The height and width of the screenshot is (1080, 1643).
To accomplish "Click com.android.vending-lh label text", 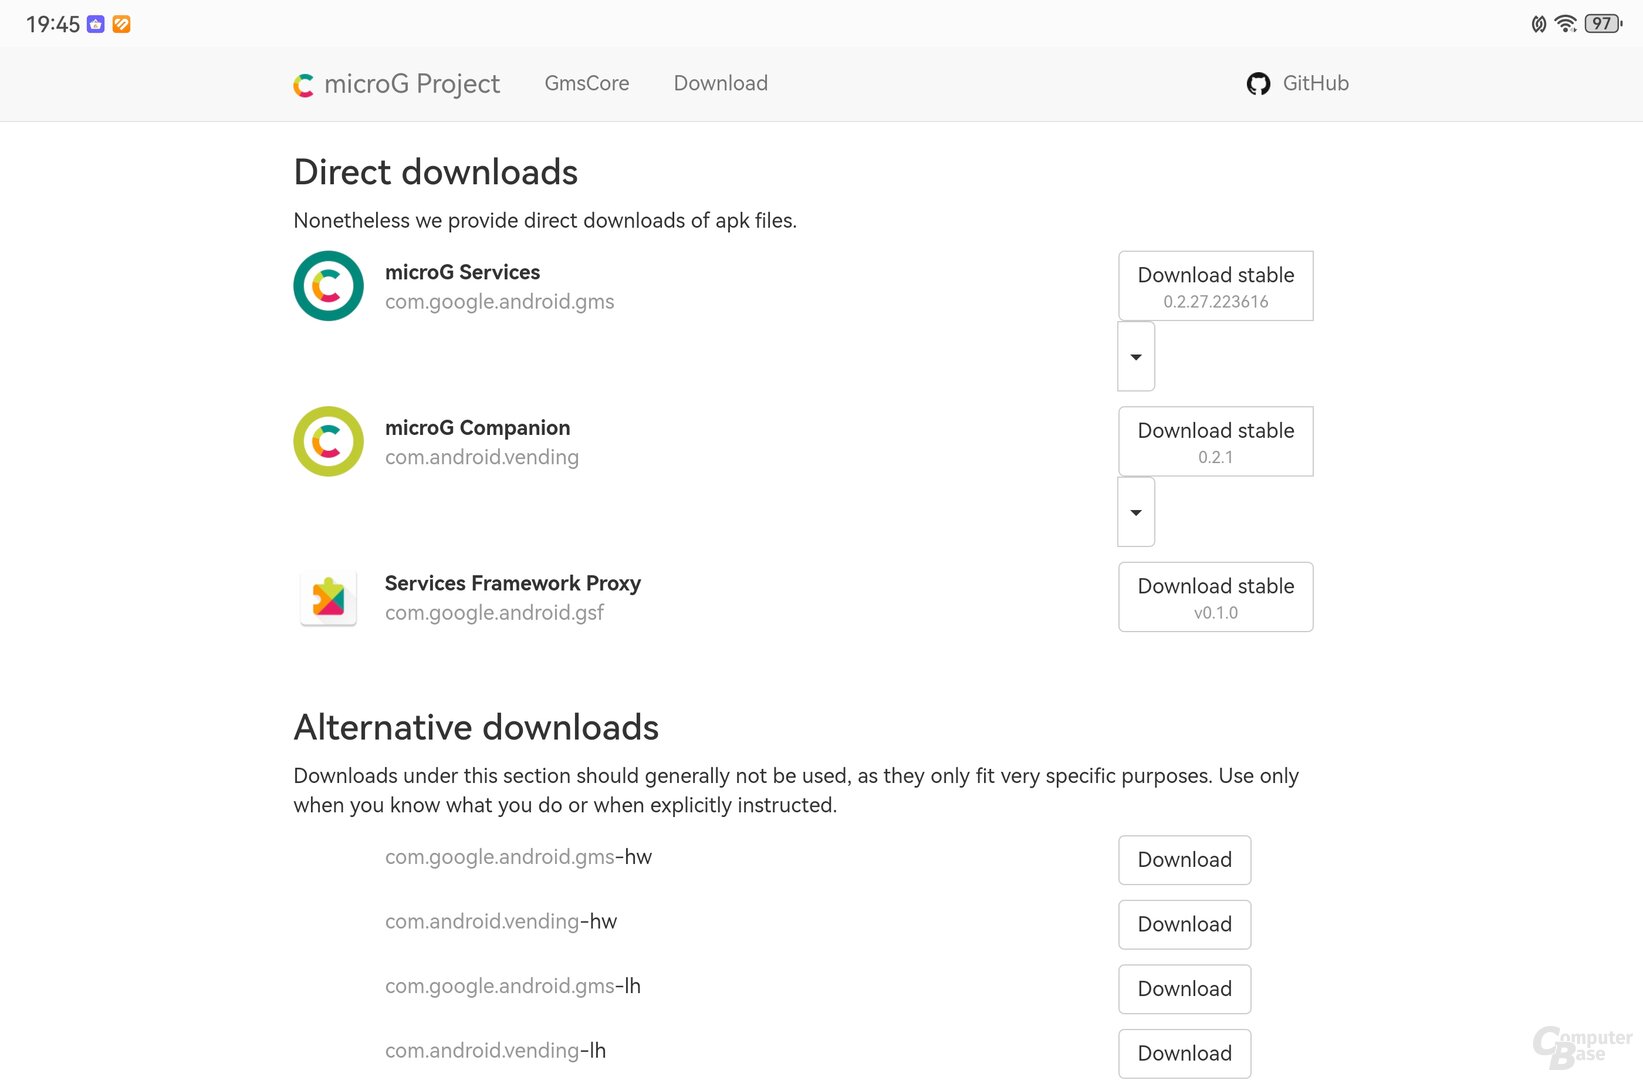I will (496, 1051).
